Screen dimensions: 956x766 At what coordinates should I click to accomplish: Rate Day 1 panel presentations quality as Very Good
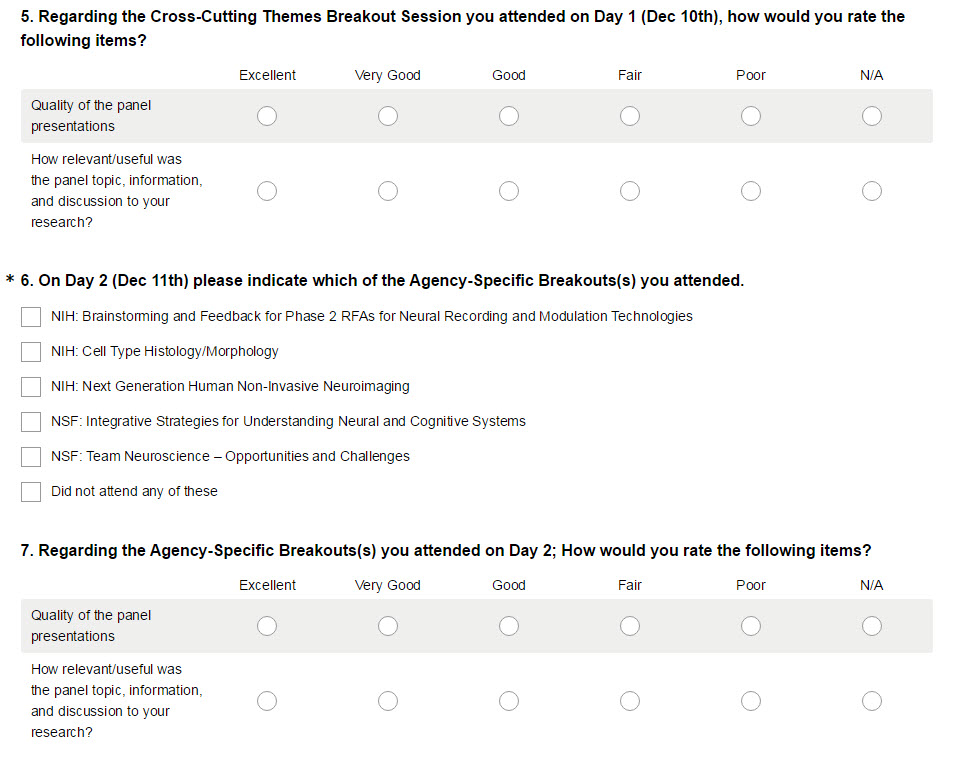pos(388,116)
